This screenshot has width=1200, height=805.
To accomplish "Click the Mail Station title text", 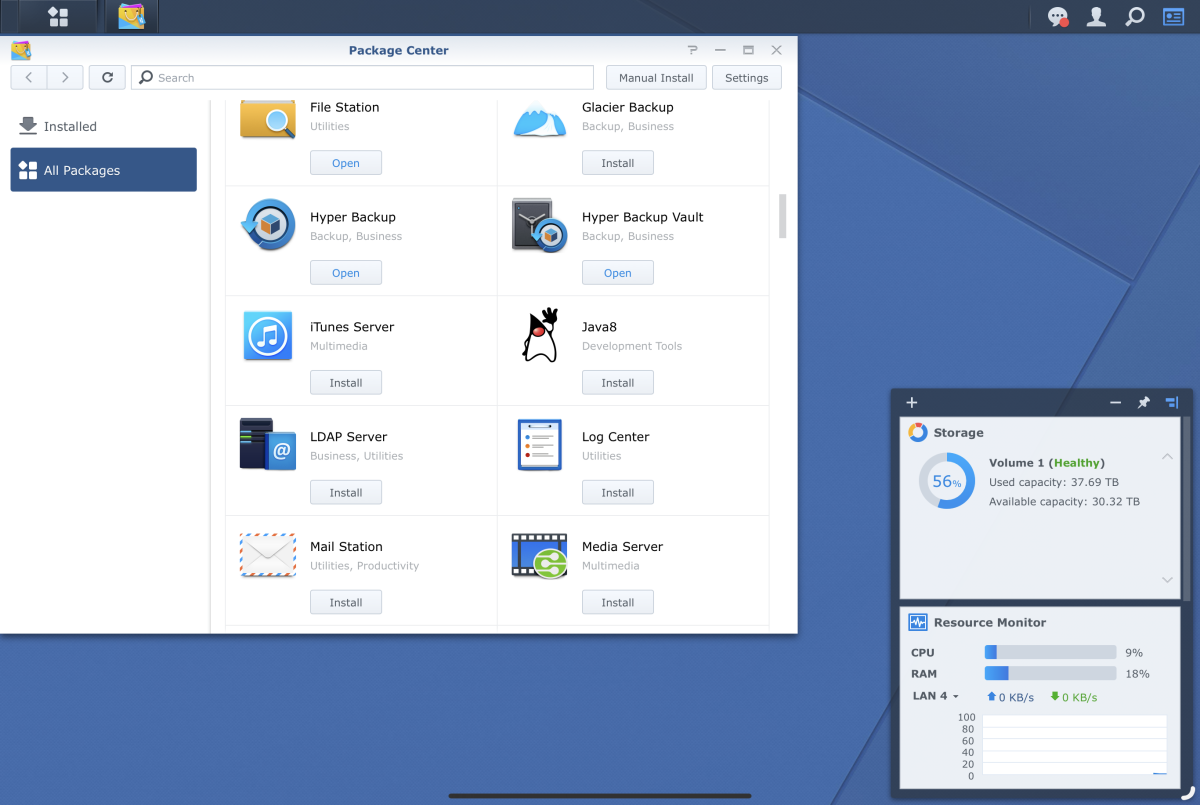I will pyautogui.click(x=346, y=547).
